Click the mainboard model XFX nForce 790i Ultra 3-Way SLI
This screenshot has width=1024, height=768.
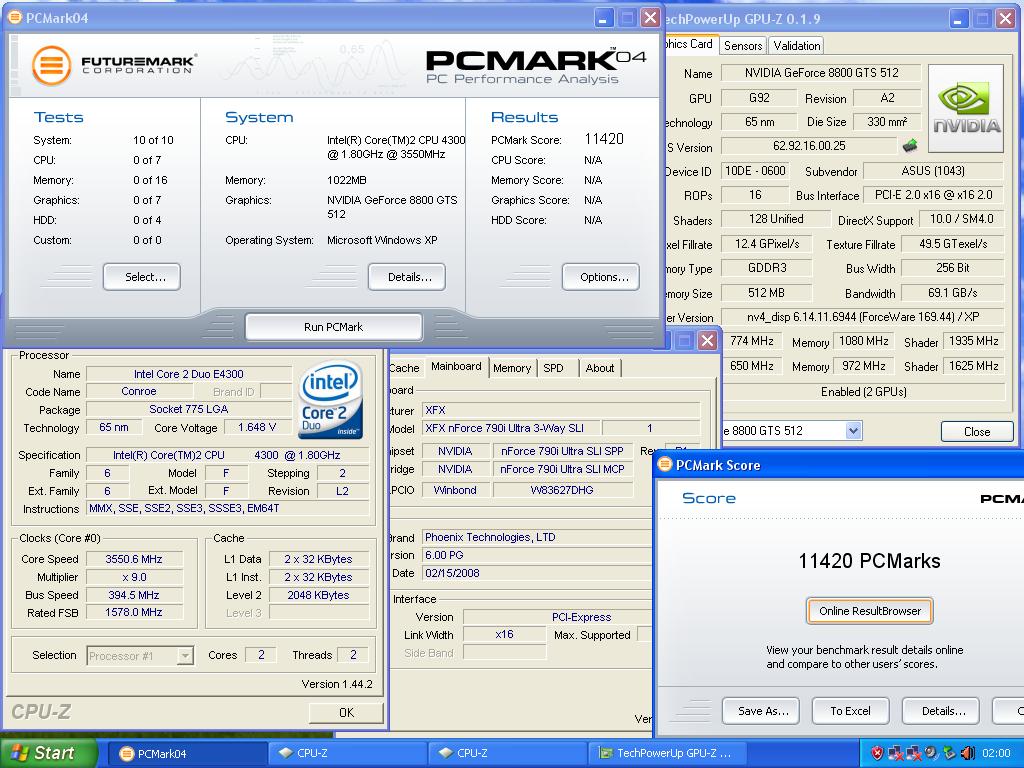[511, 428]
